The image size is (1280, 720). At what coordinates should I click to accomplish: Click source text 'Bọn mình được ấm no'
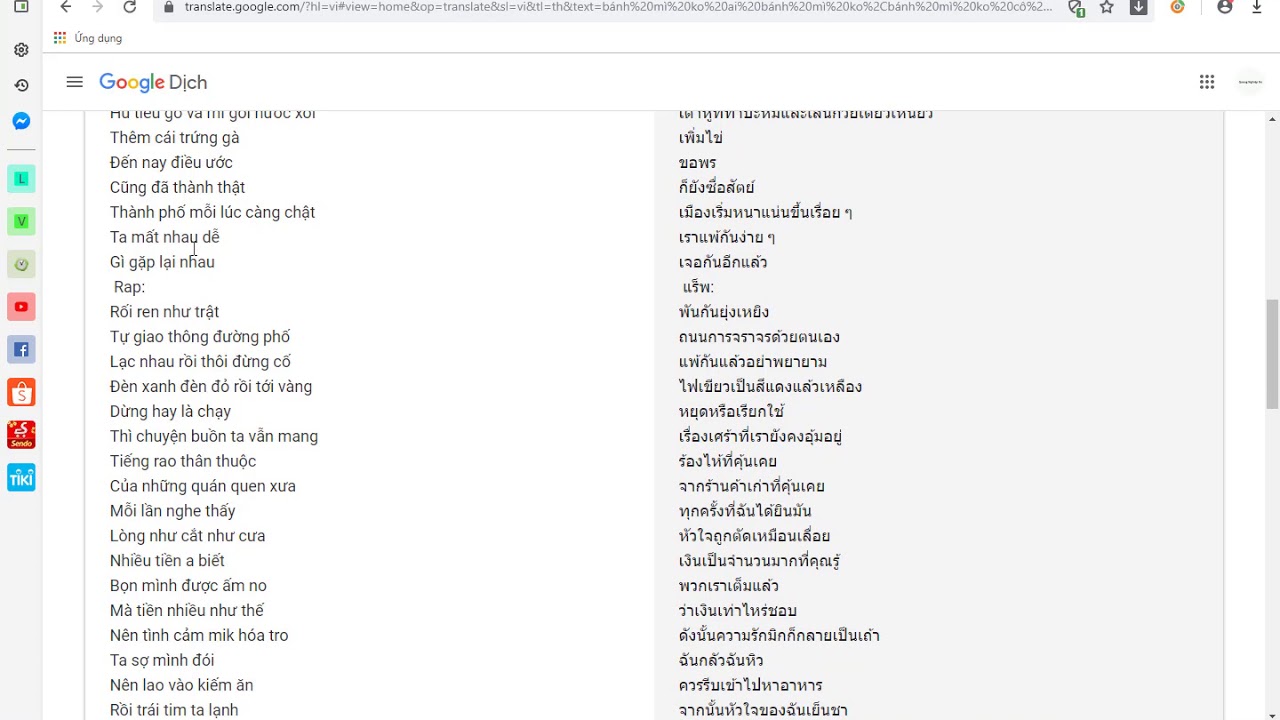coord(188,586)
